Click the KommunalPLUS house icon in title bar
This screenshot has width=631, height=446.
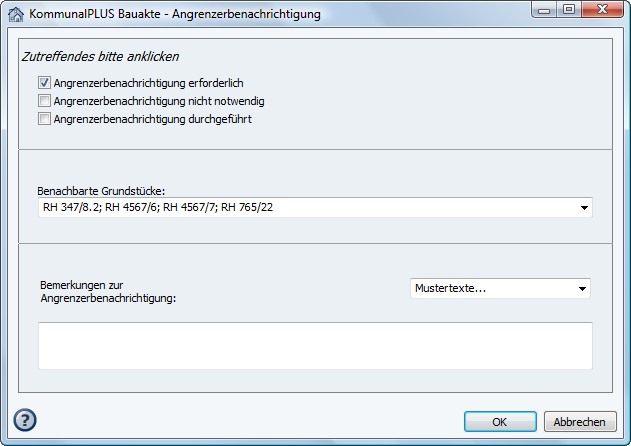pos(16,15)
